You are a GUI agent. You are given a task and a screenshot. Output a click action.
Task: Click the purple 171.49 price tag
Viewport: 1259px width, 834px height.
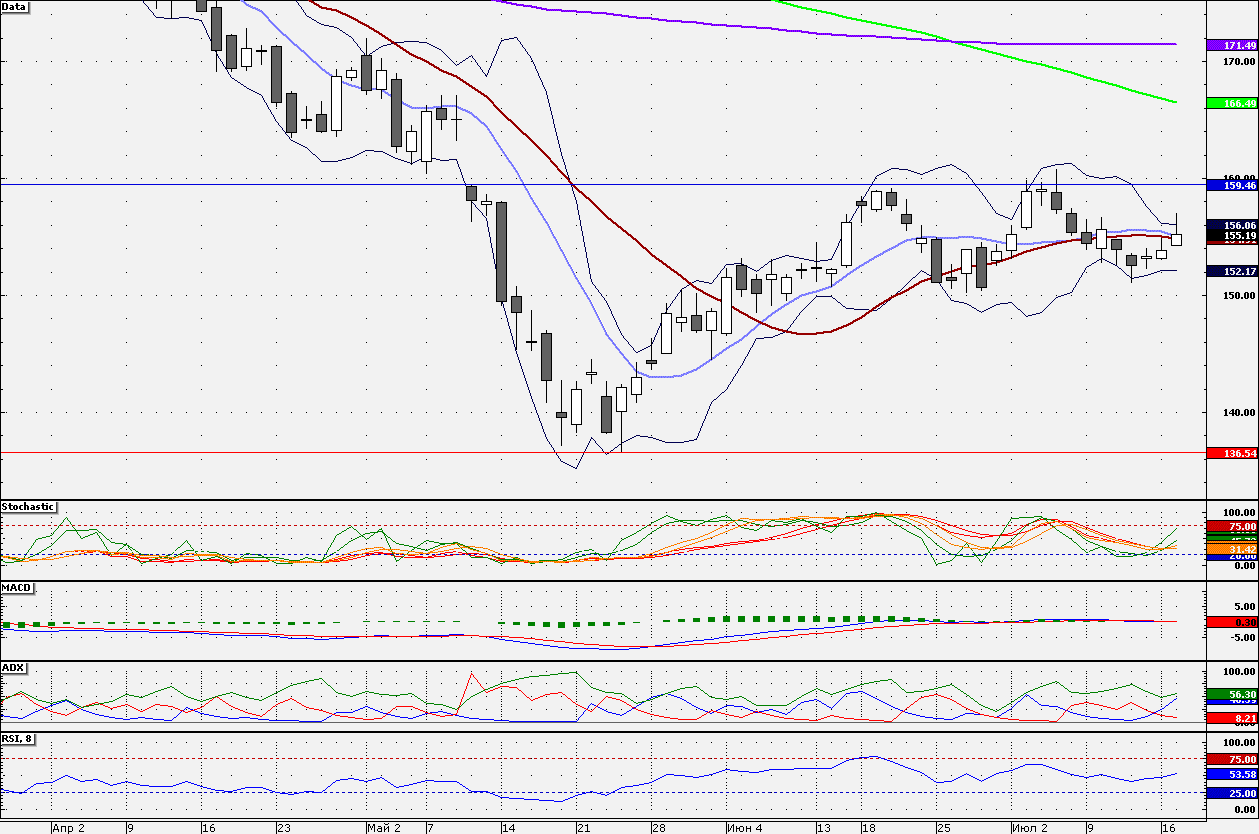1233,46
